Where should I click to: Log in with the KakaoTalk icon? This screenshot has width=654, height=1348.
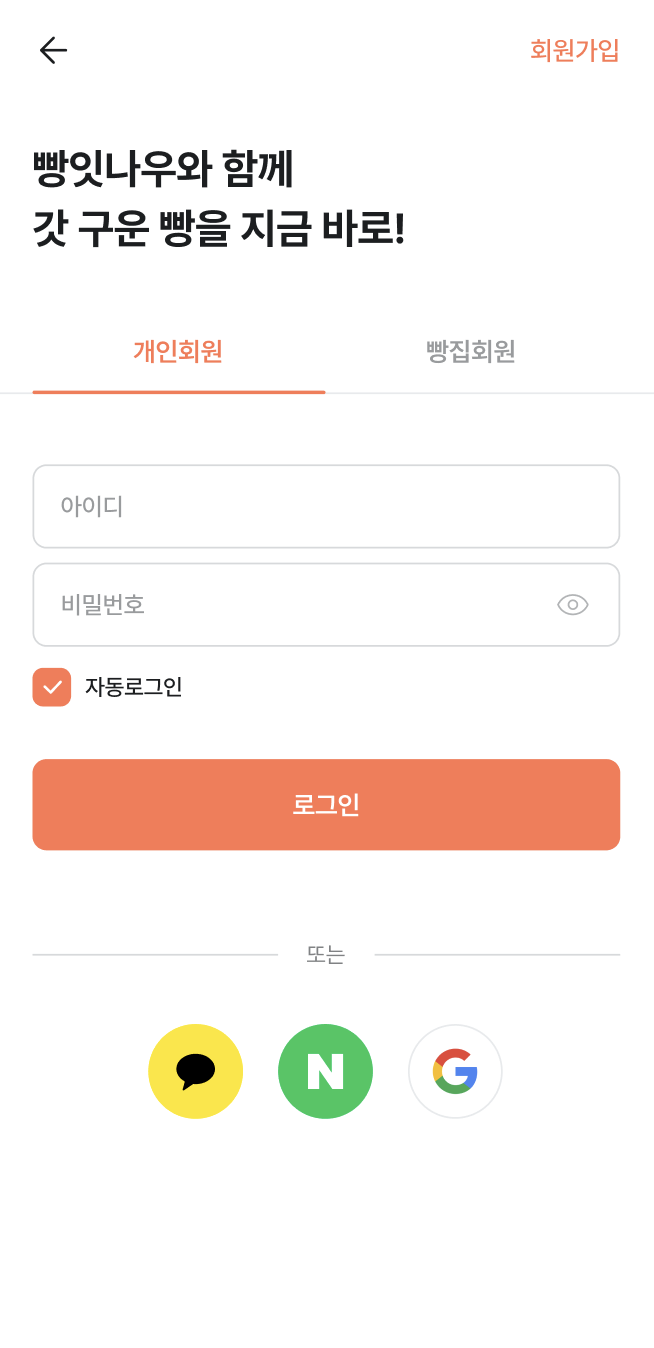click(x=195, y=1071)
